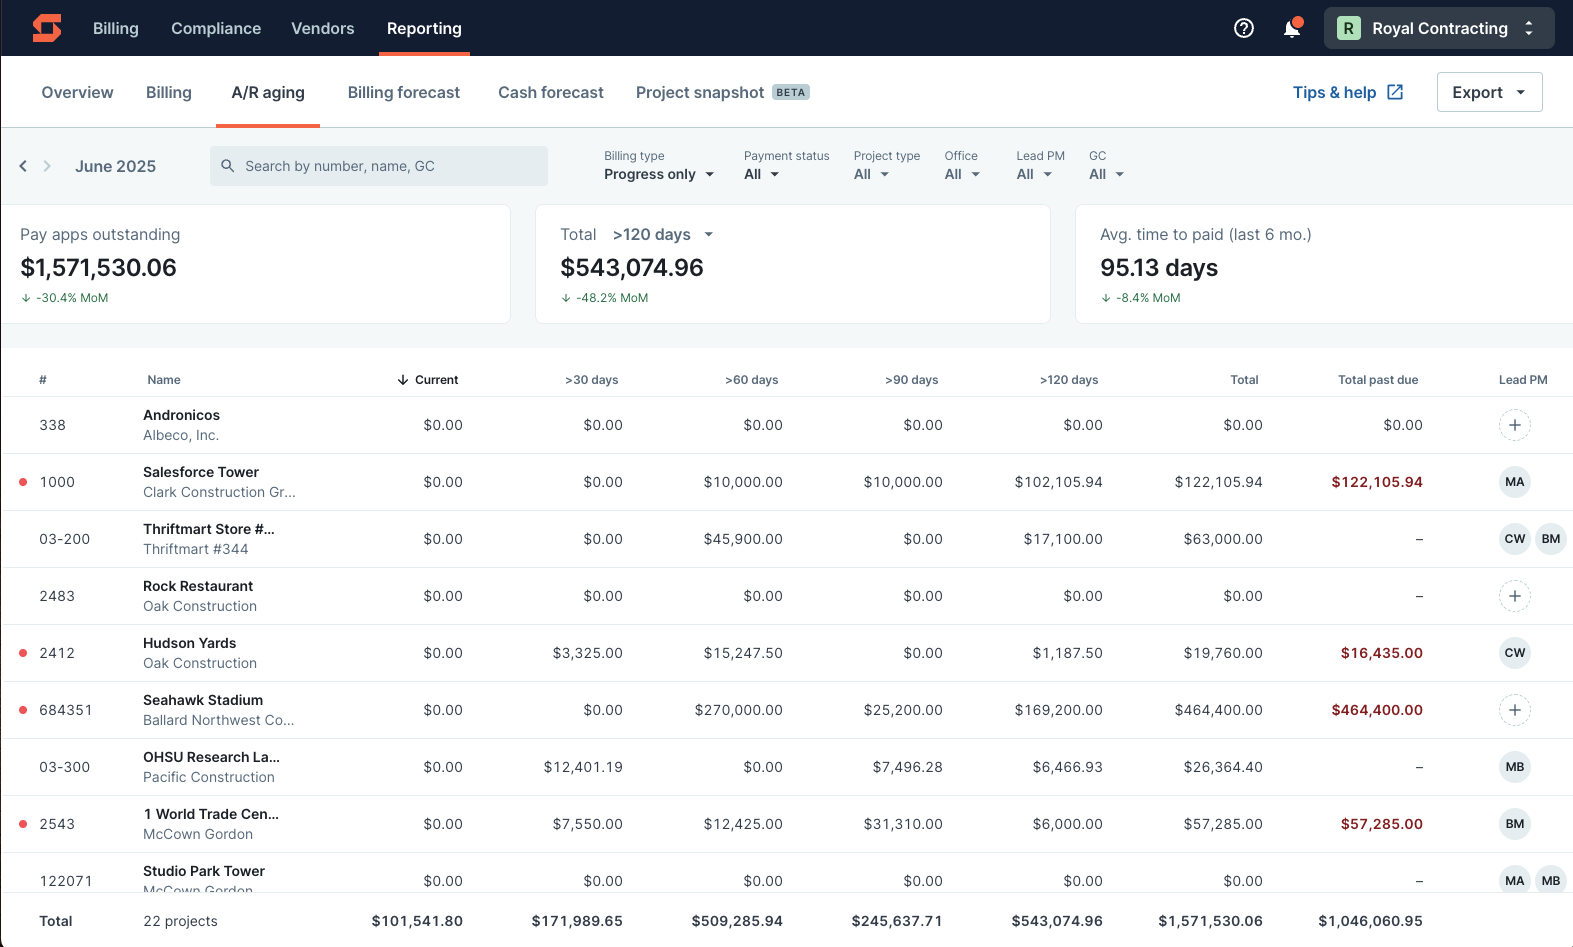
Task: Sort by Name column header
Action: tap(164, 380)
